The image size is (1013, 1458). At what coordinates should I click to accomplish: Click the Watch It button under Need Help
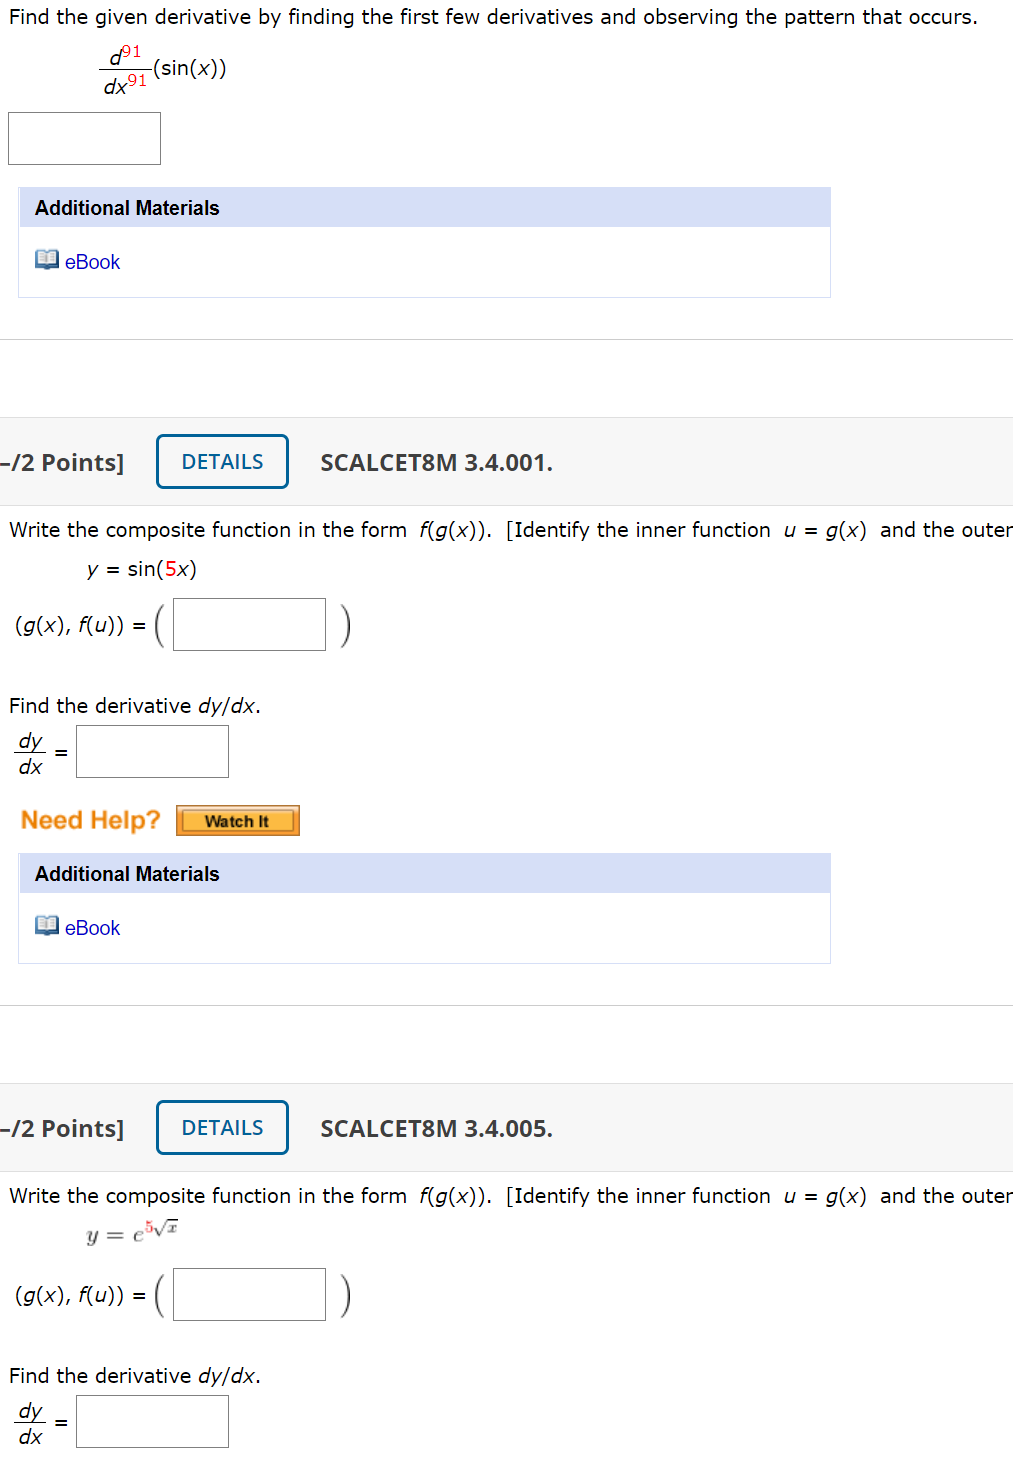[237, 820]
